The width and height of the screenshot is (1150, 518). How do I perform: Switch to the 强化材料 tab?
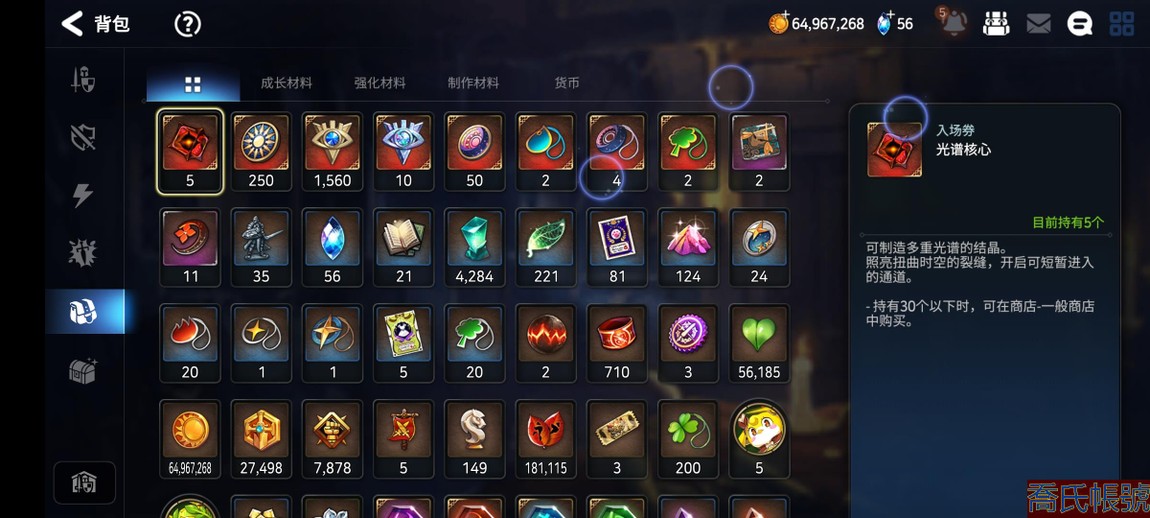380,83
